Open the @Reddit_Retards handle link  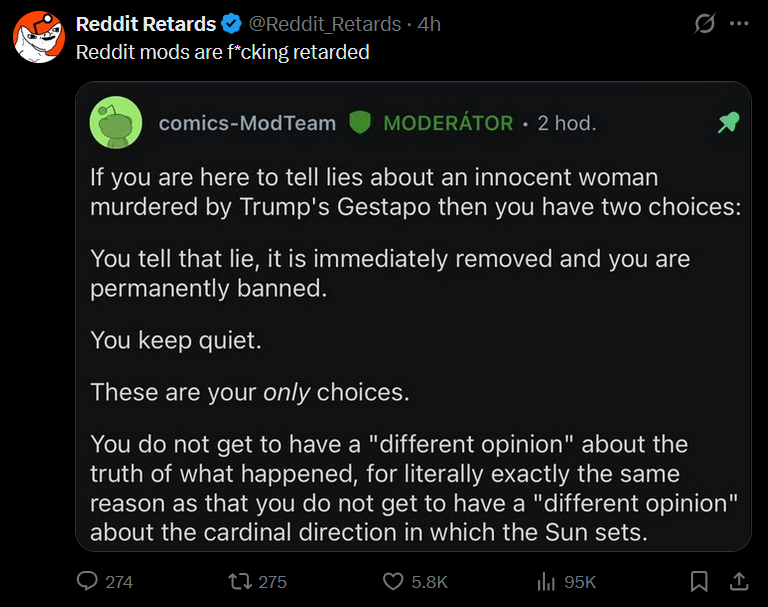pyautogui.click(x=325, y=24)
